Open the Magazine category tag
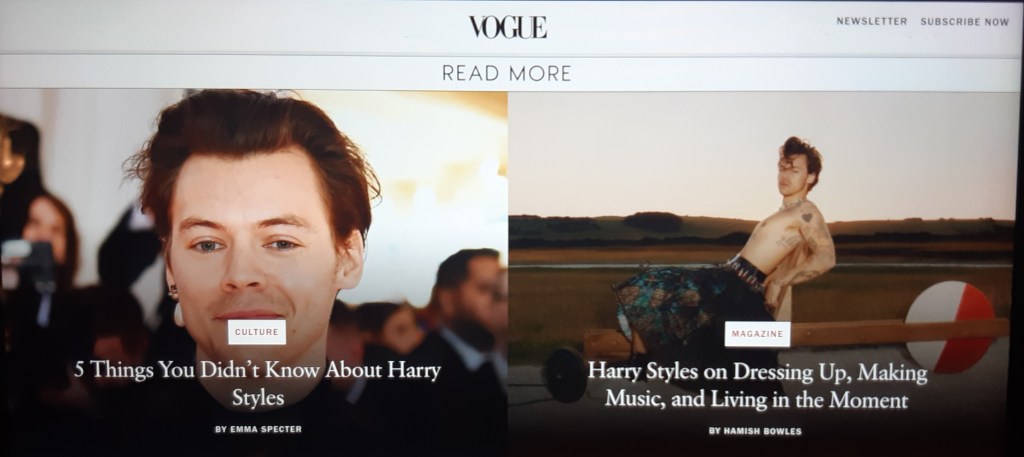1024x457 pixels. (757, 334)
